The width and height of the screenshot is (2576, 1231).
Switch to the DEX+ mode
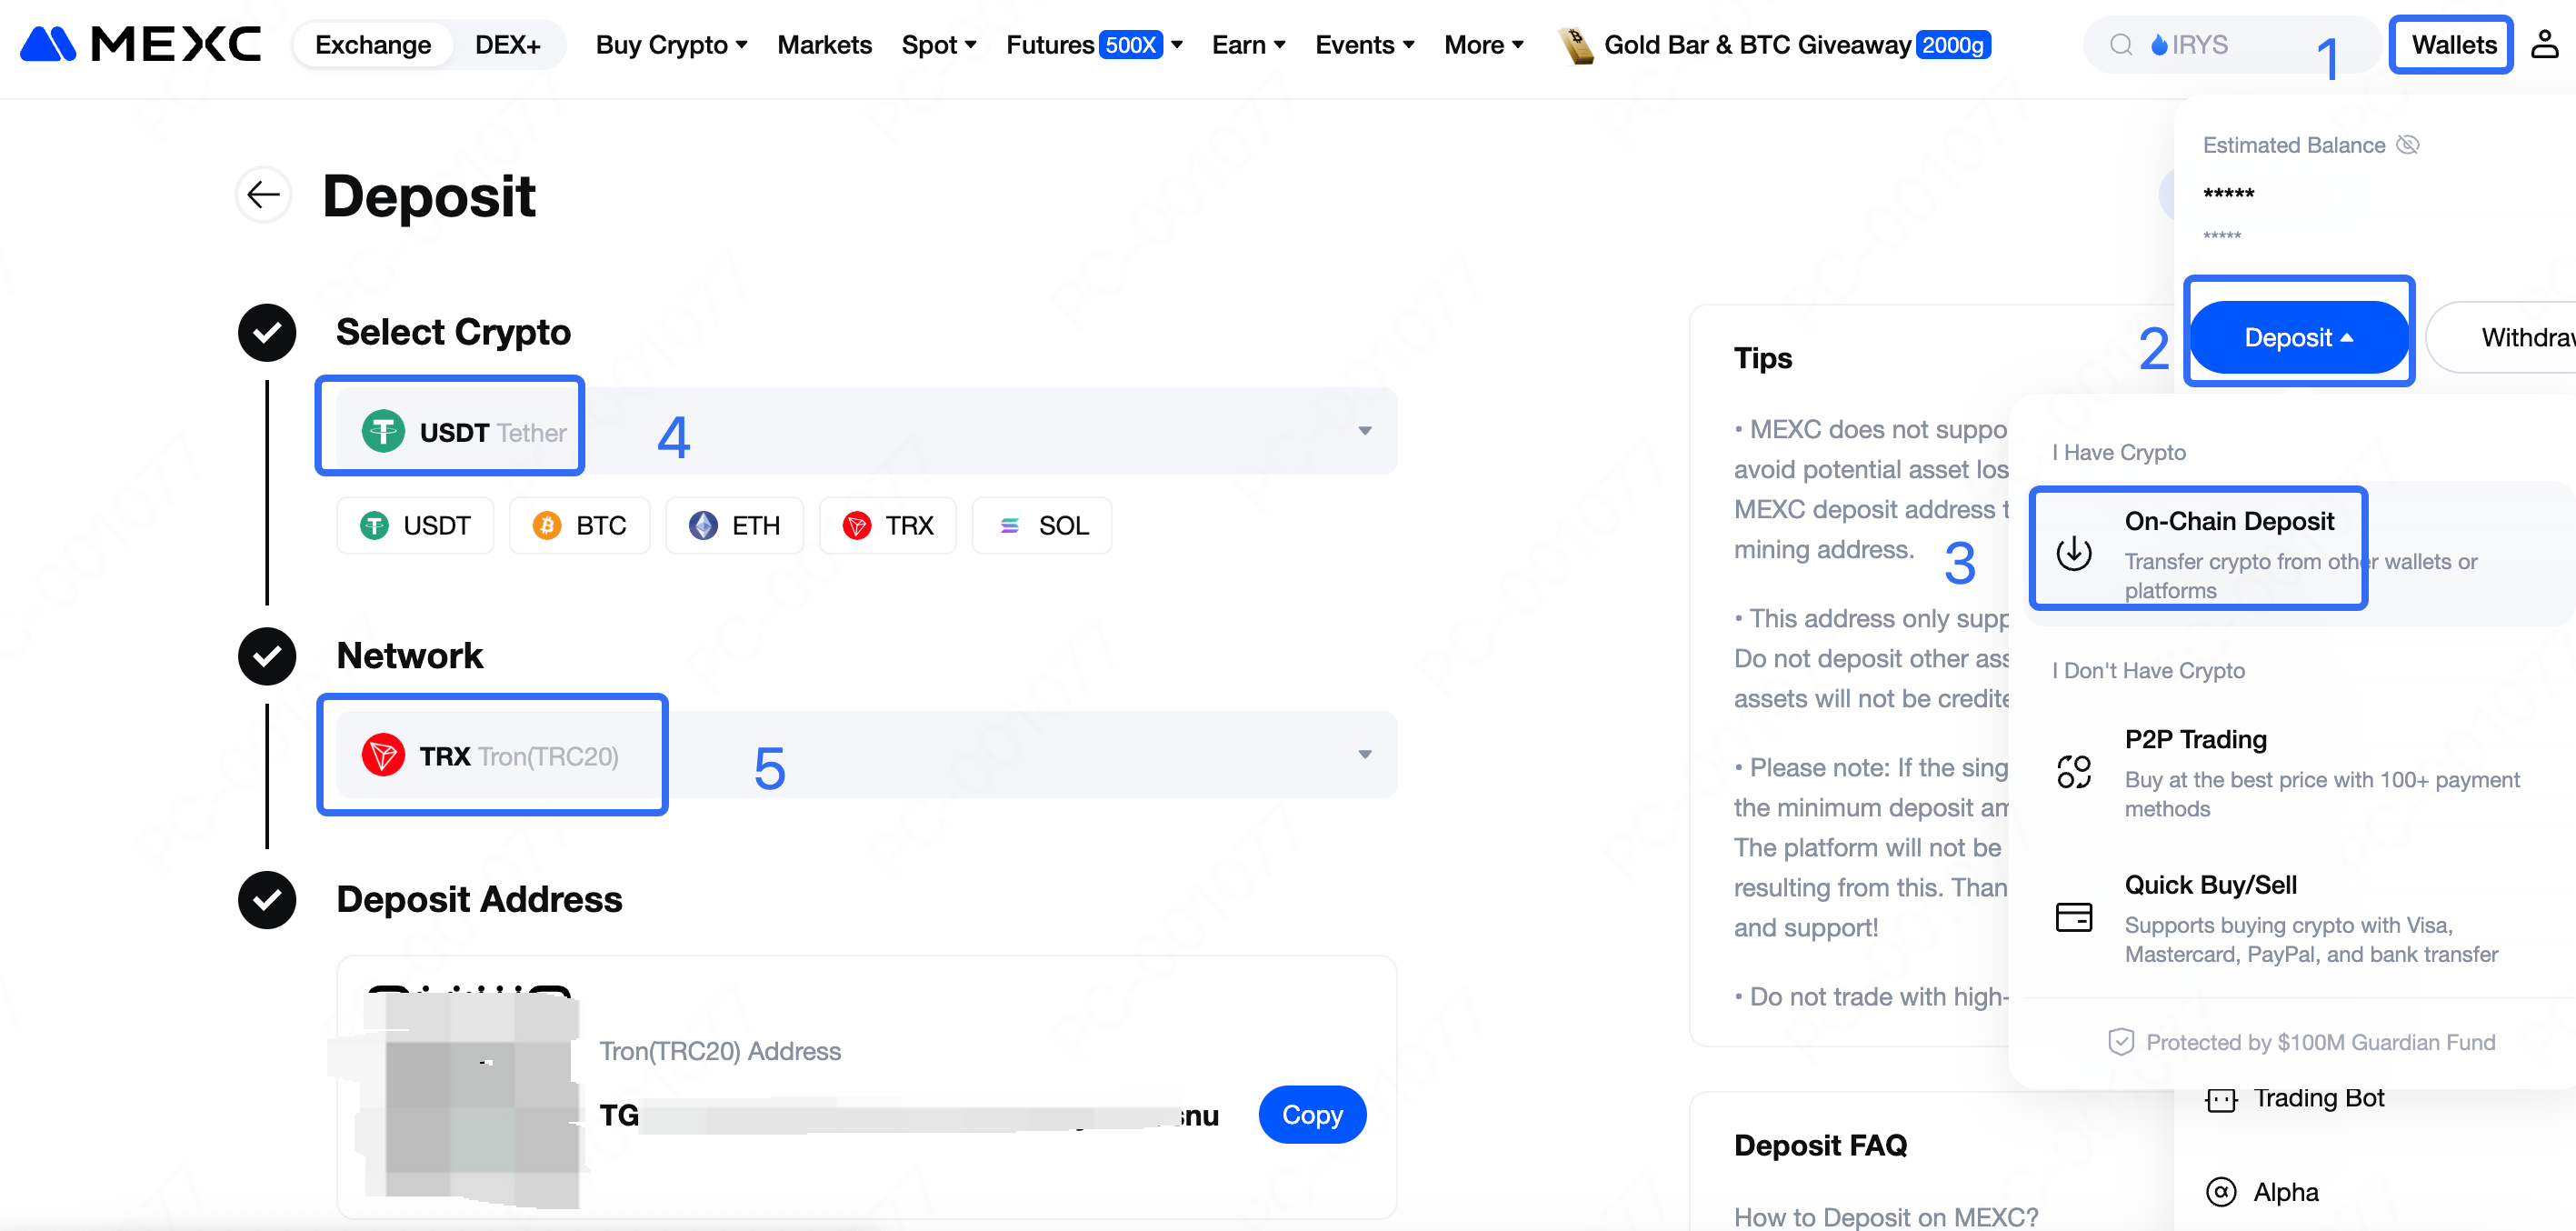point(507,45)
